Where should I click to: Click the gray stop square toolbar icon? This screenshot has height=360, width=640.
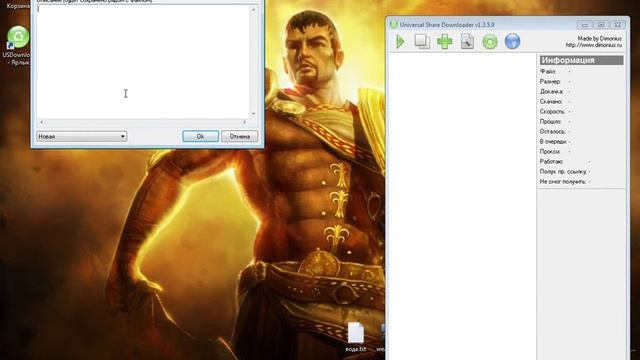coord(422,41)
